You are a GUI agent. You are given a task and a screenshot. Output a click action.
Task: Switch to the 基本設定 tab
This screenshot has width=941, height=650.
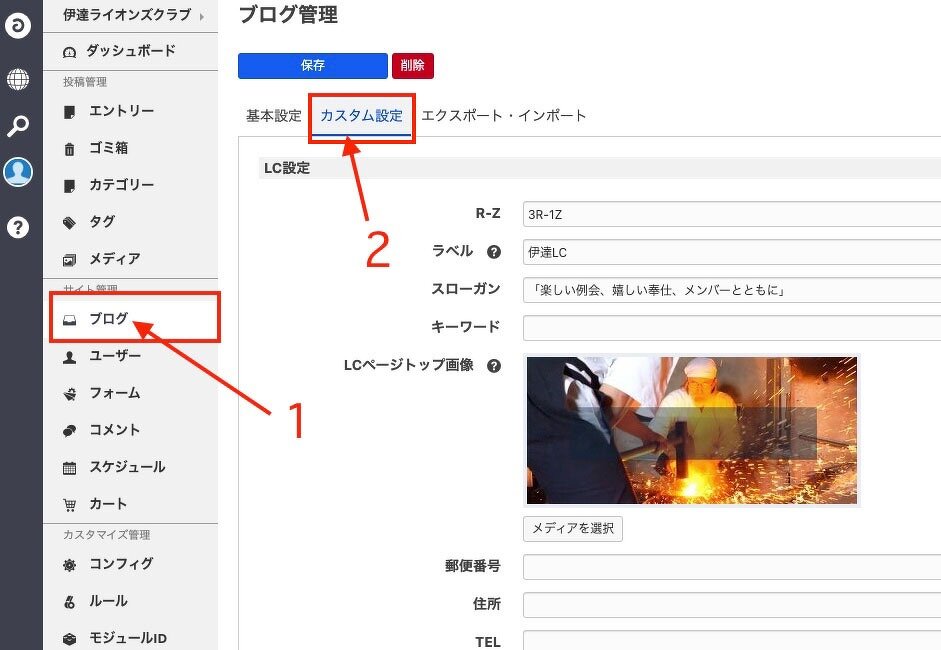click(273, 116)
